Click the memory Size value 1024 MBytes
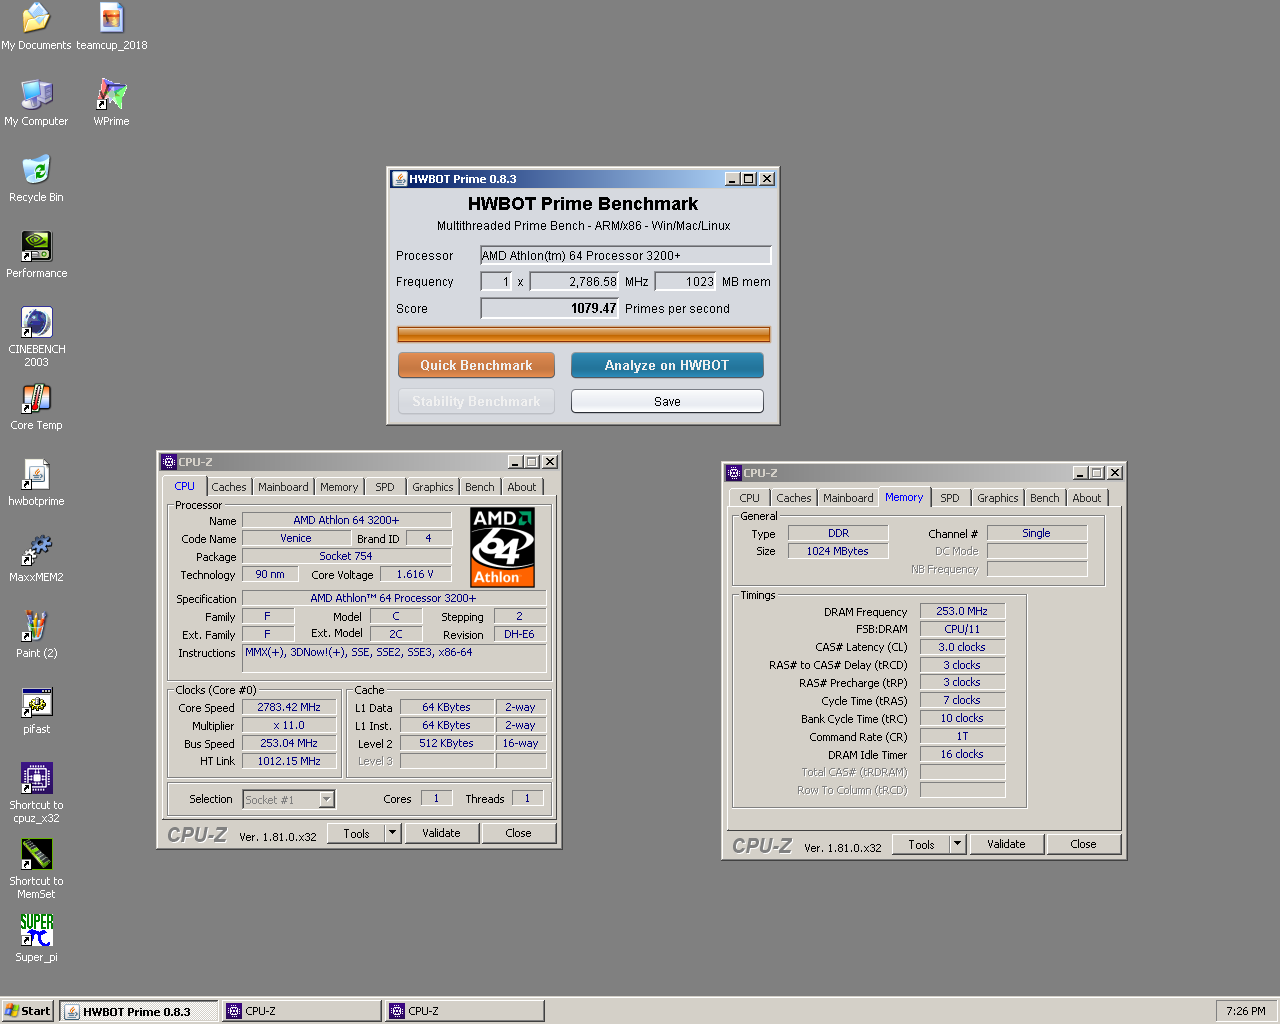 838,551
